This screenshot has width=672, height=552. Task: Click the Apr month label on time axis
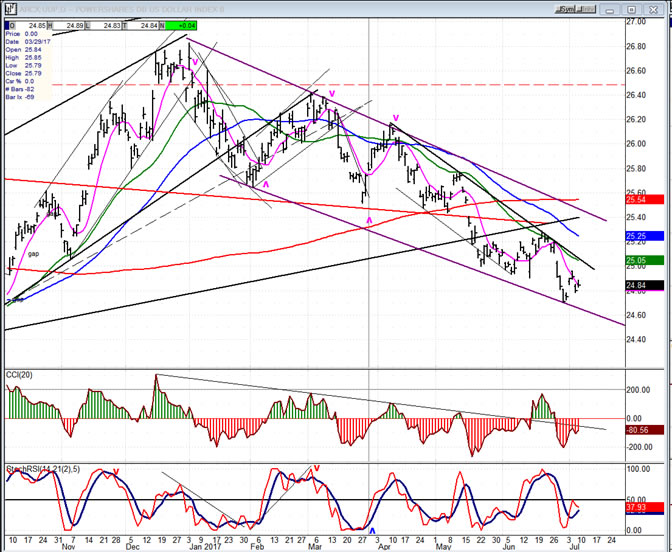(384, 547)
